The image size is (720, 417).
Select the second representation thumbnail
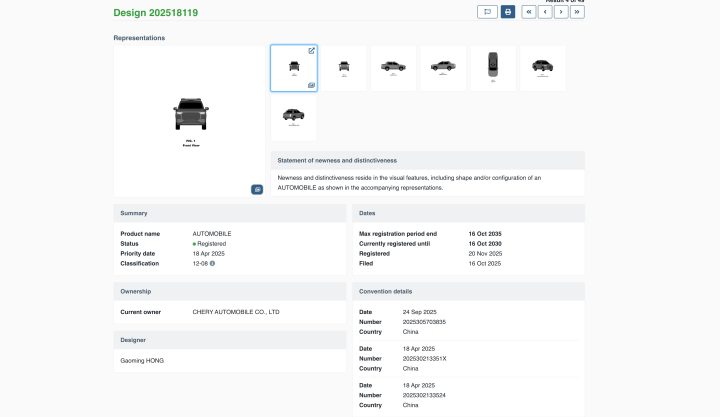[343, 68]
